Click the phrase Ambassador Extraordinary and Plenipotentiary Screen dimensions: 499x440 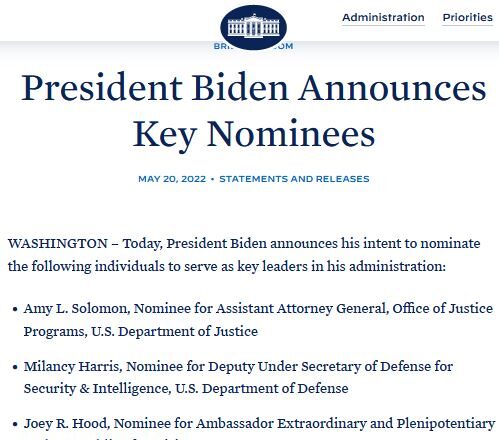point(345,424)
